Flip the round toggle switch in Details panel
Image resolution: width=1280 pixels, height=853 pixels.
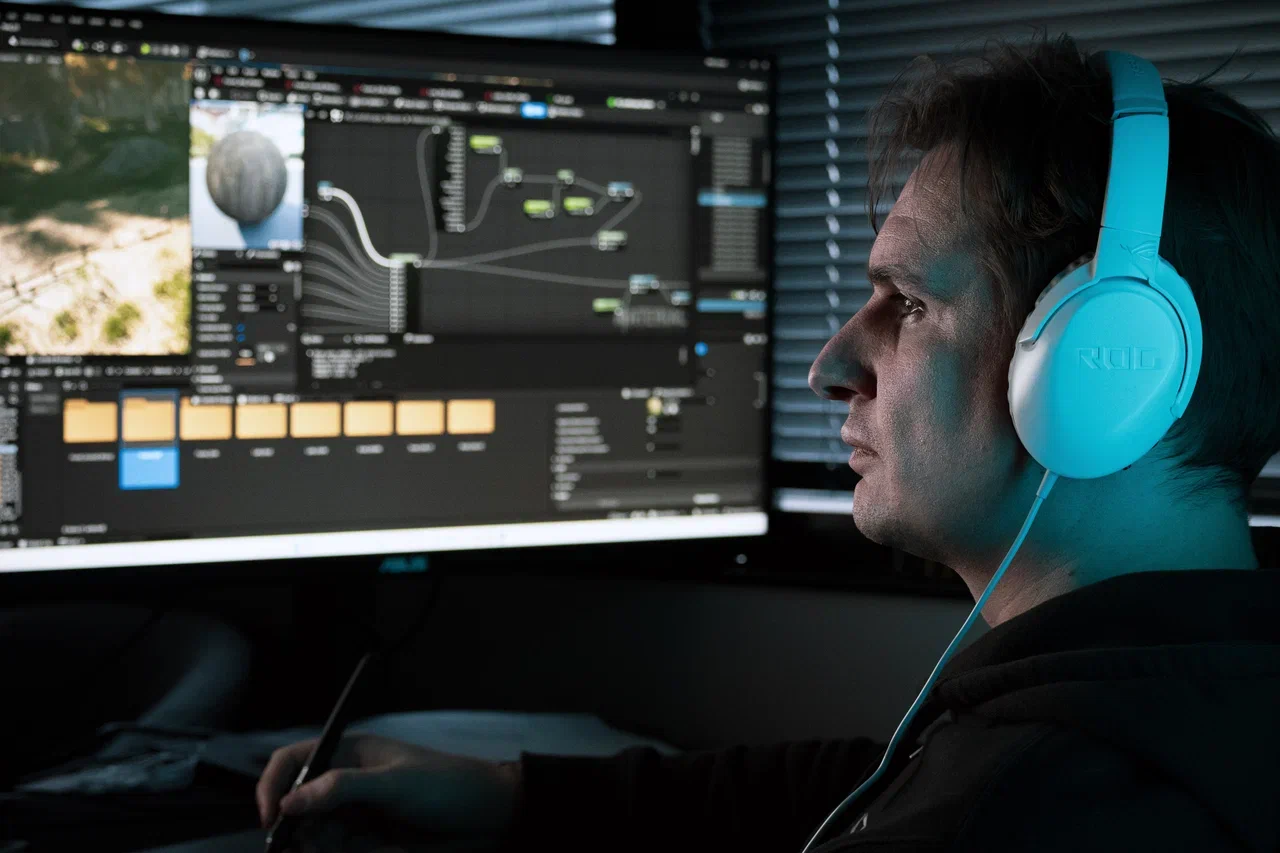267,355
